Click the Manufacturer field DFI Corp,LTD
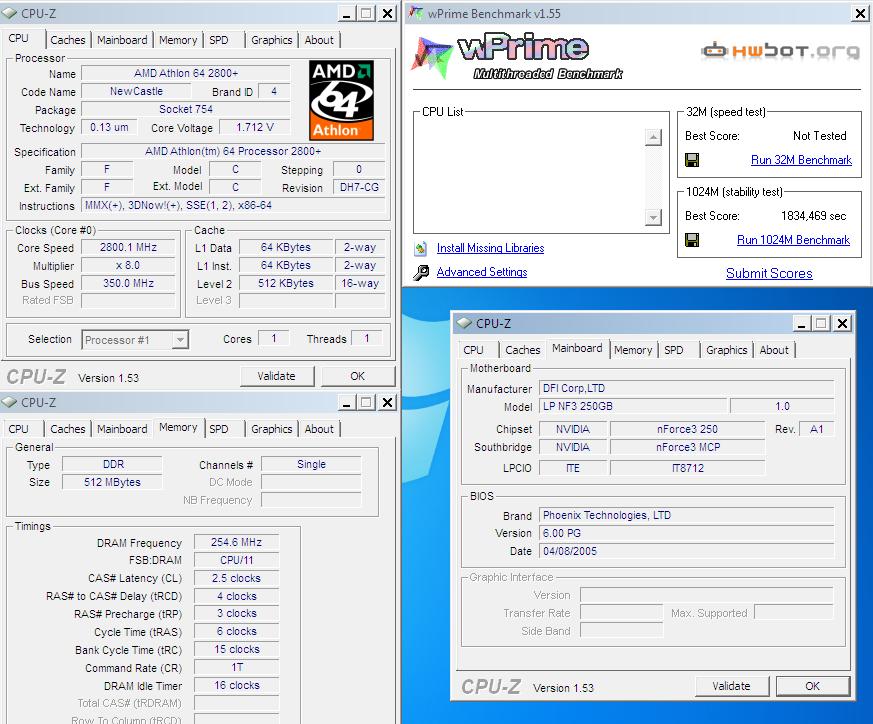This screenshot has height=724, width=873. click(686, 389)
